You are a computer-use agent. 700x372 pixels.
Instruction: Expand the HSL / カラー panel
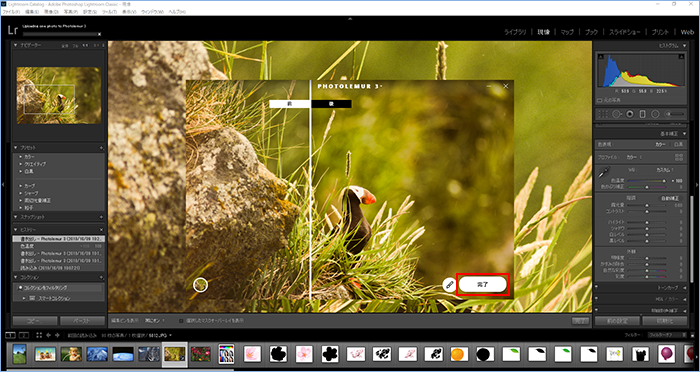[x=685, y=299]
